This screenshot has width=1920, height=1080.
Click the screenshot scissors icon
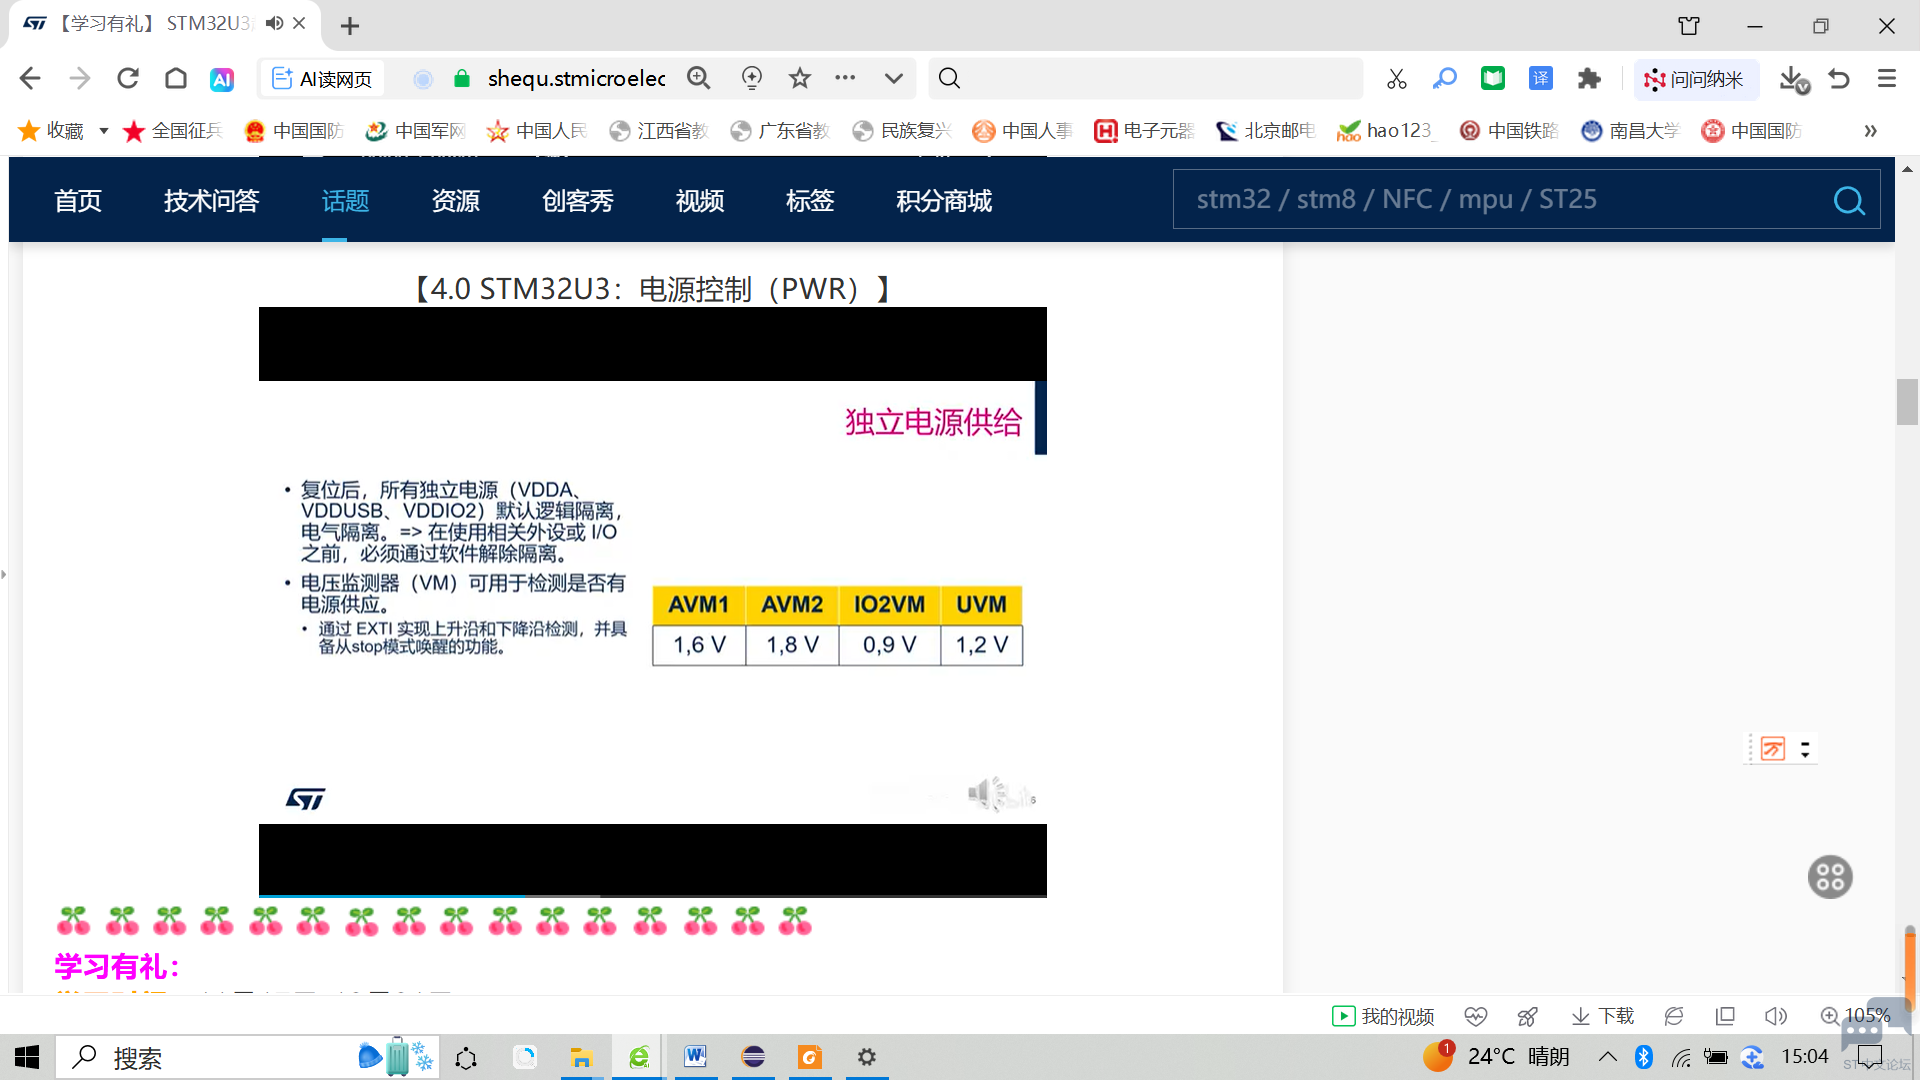(x=1396, y=79)
